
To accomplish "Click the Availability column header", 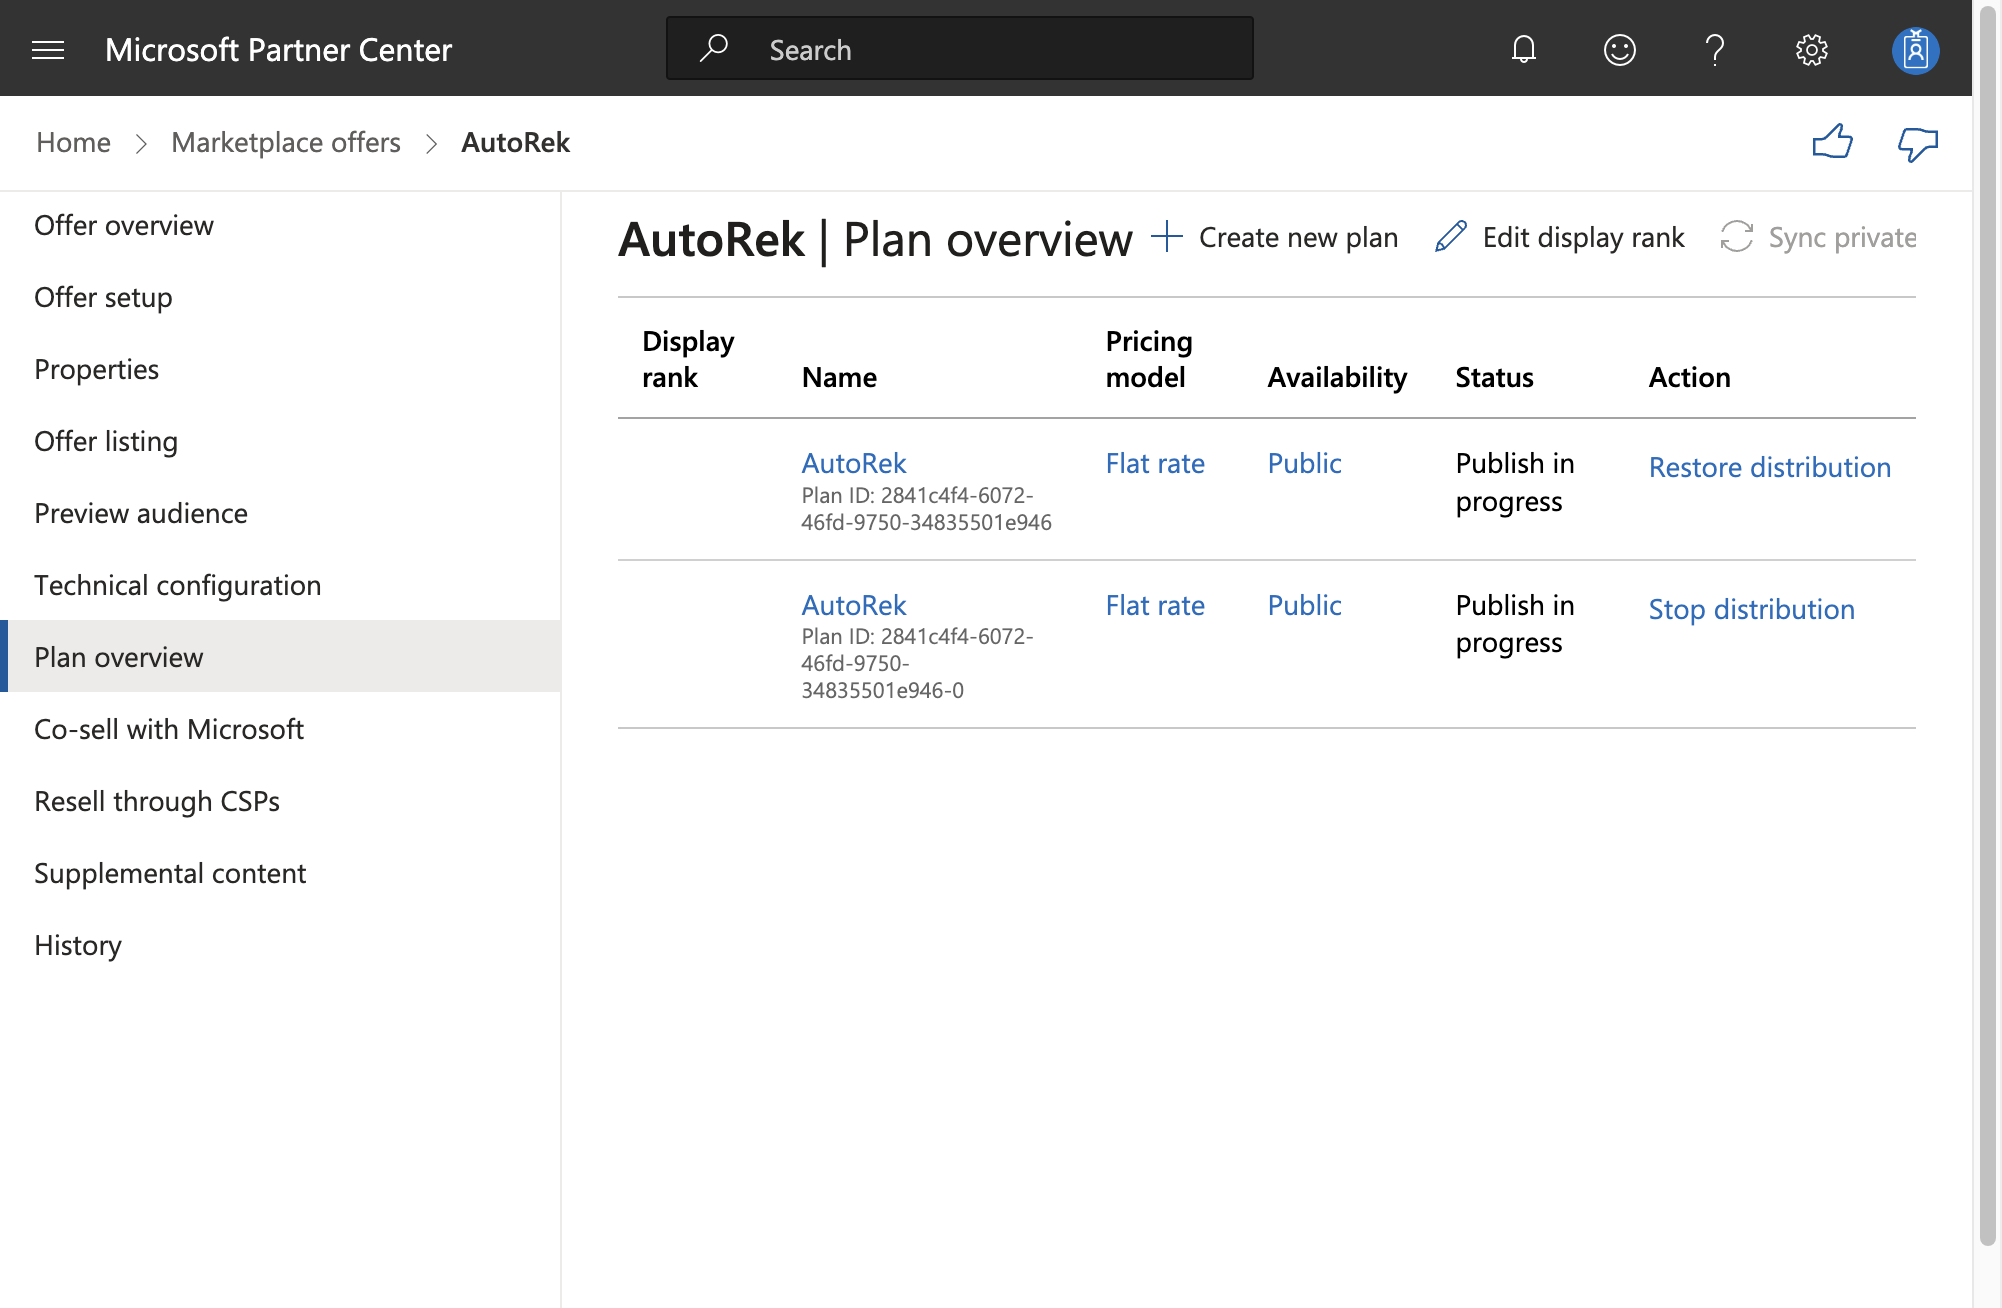I will coord(1337,377).
